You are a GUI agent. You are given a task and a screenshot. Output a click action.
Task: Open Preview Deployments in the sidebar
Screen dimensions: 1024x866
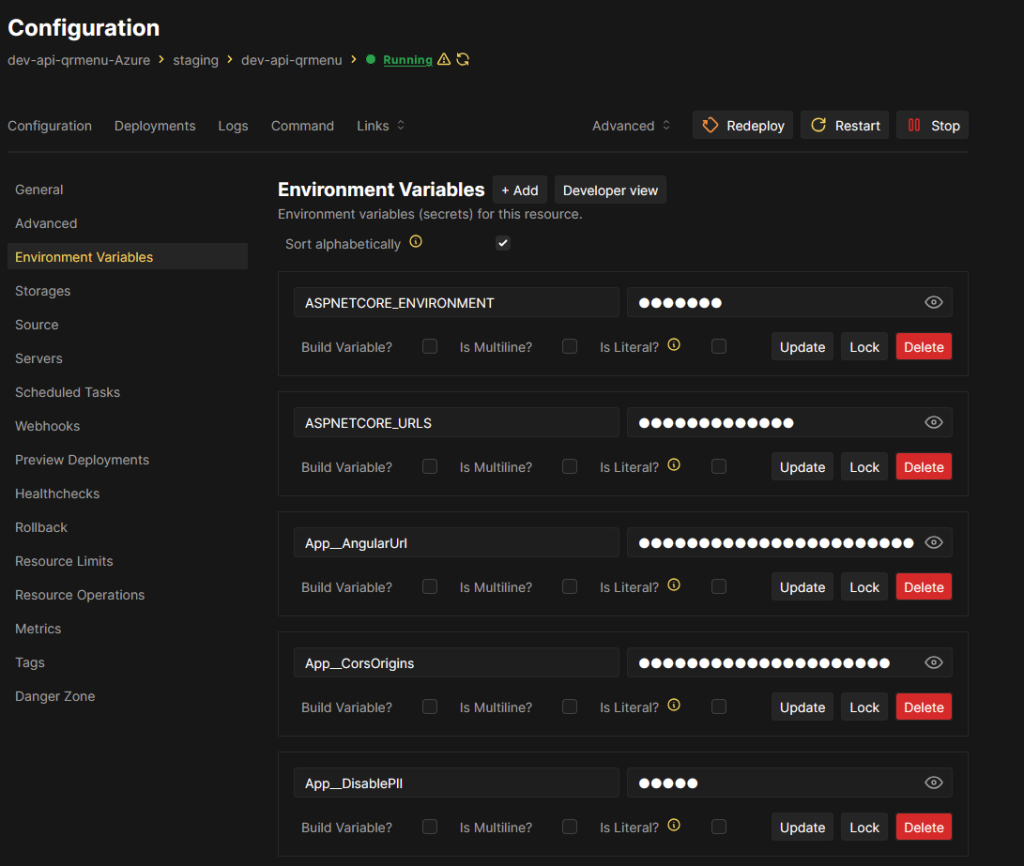[x=82, y=460]
